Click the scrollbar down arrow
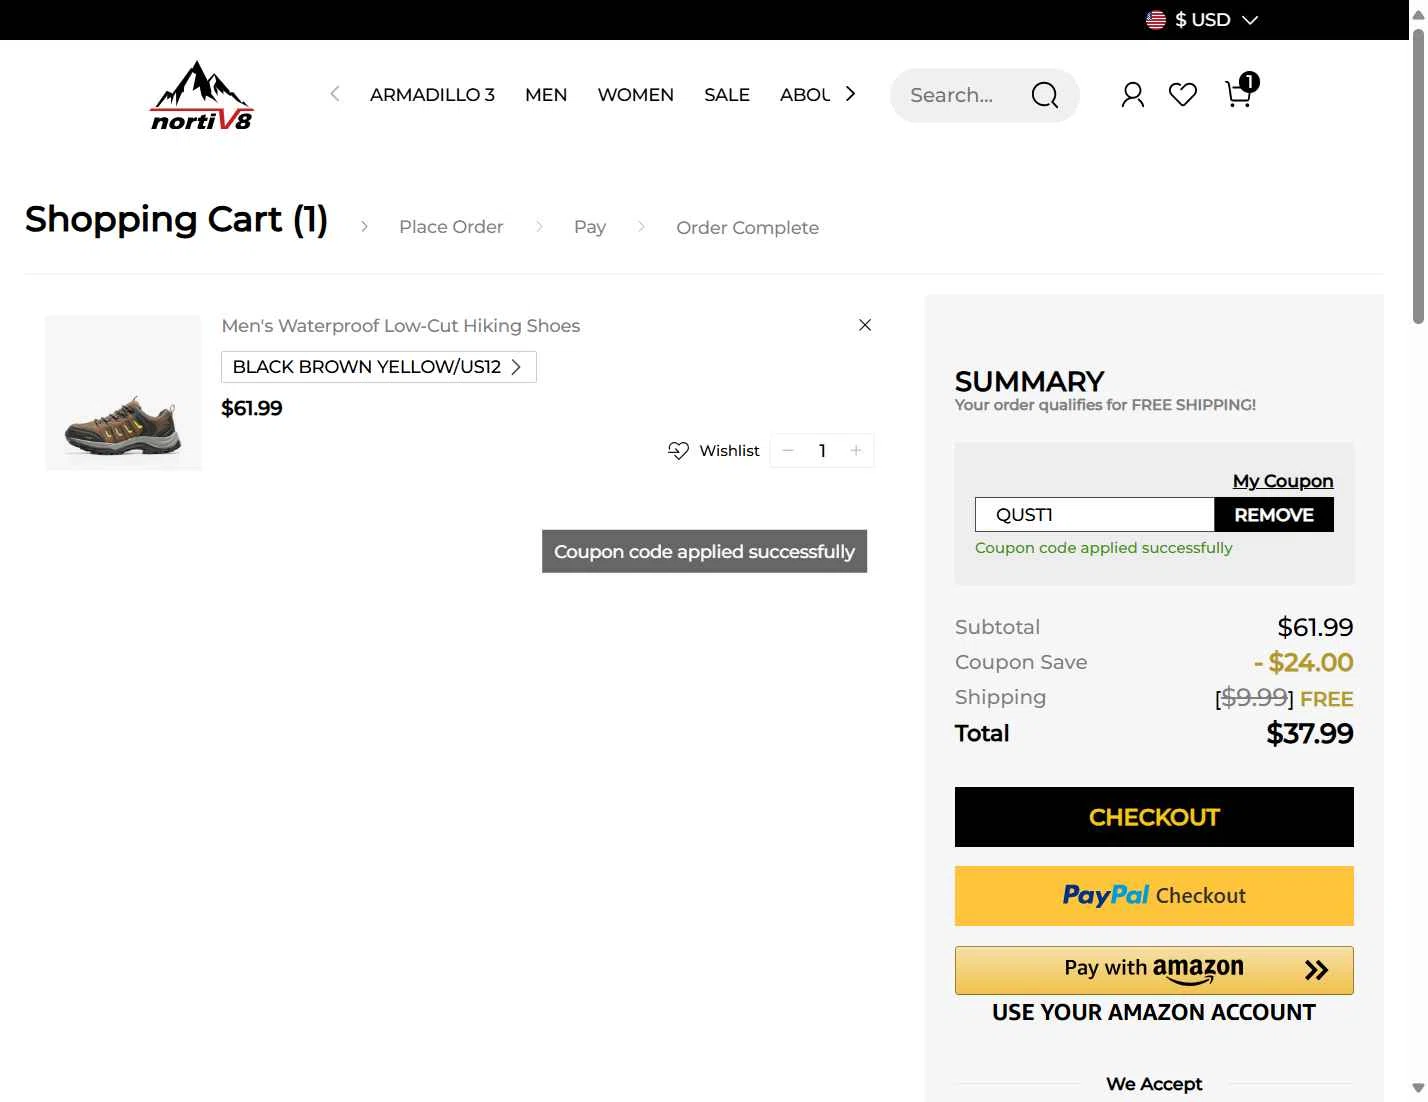Screen dimensions: 1428x1102 tap(1418, 1088)
